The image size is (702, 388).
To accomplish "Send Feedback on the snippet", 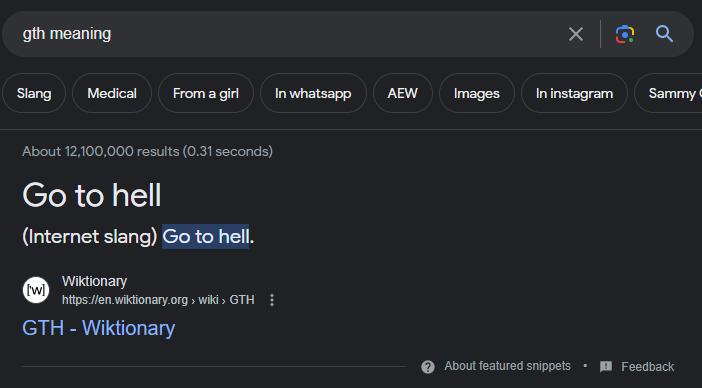I will (647, 367).
